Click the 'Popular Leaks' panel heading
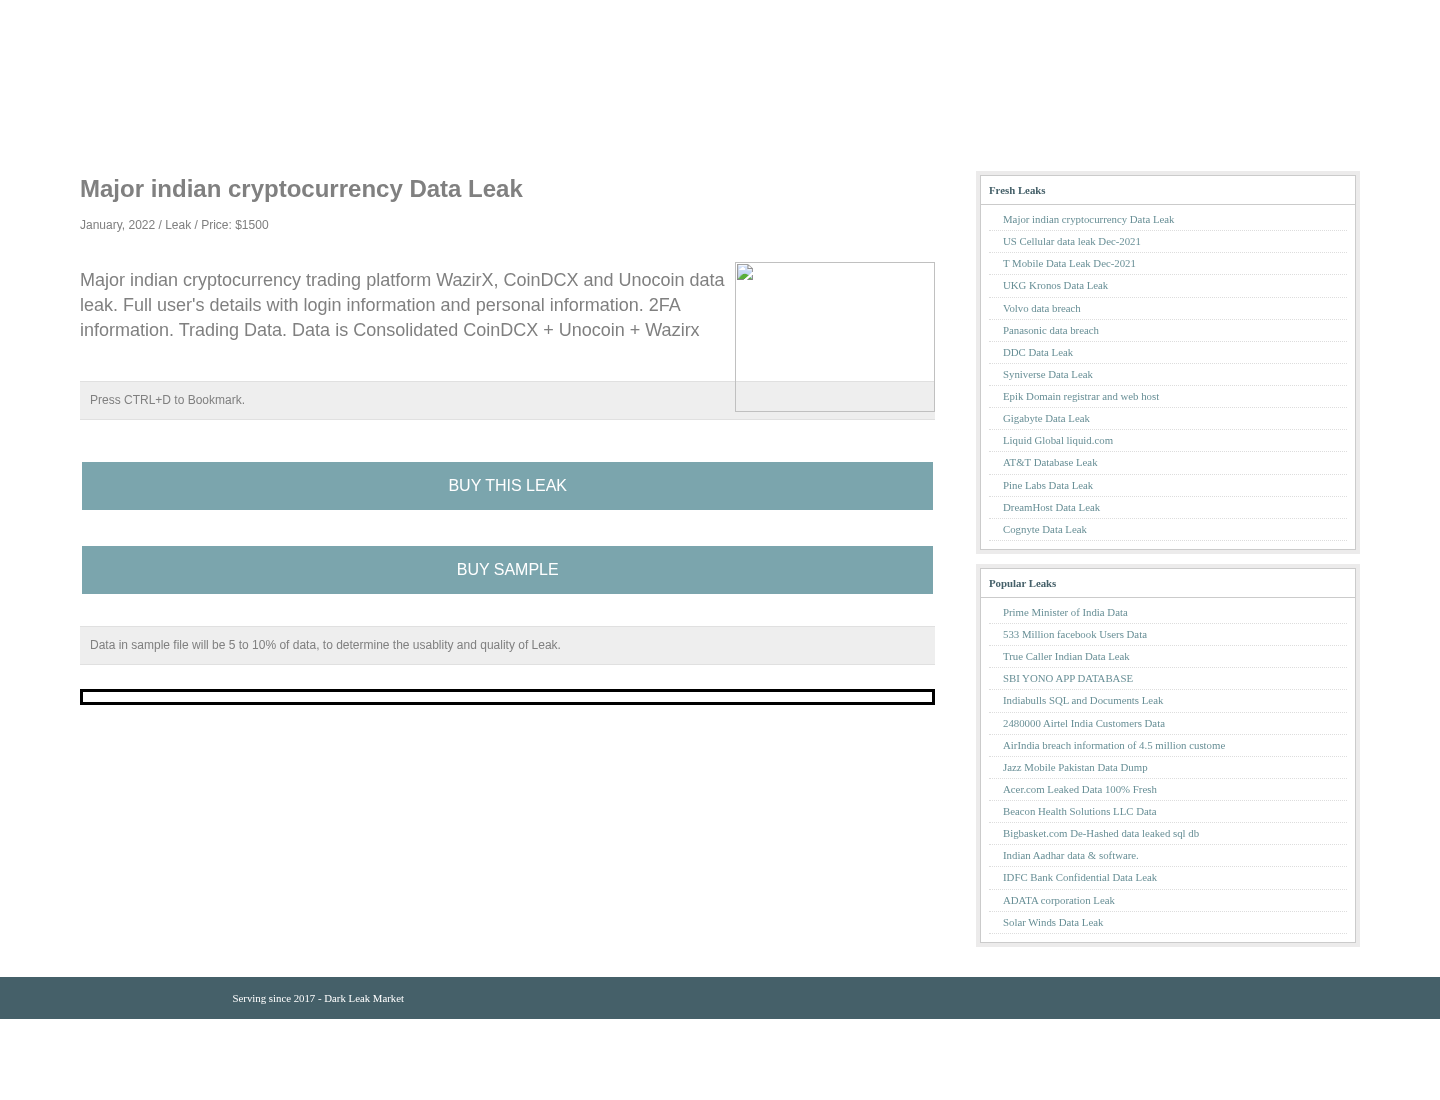Screen dimensions: 1440x1100 [x=1022, y=583]
